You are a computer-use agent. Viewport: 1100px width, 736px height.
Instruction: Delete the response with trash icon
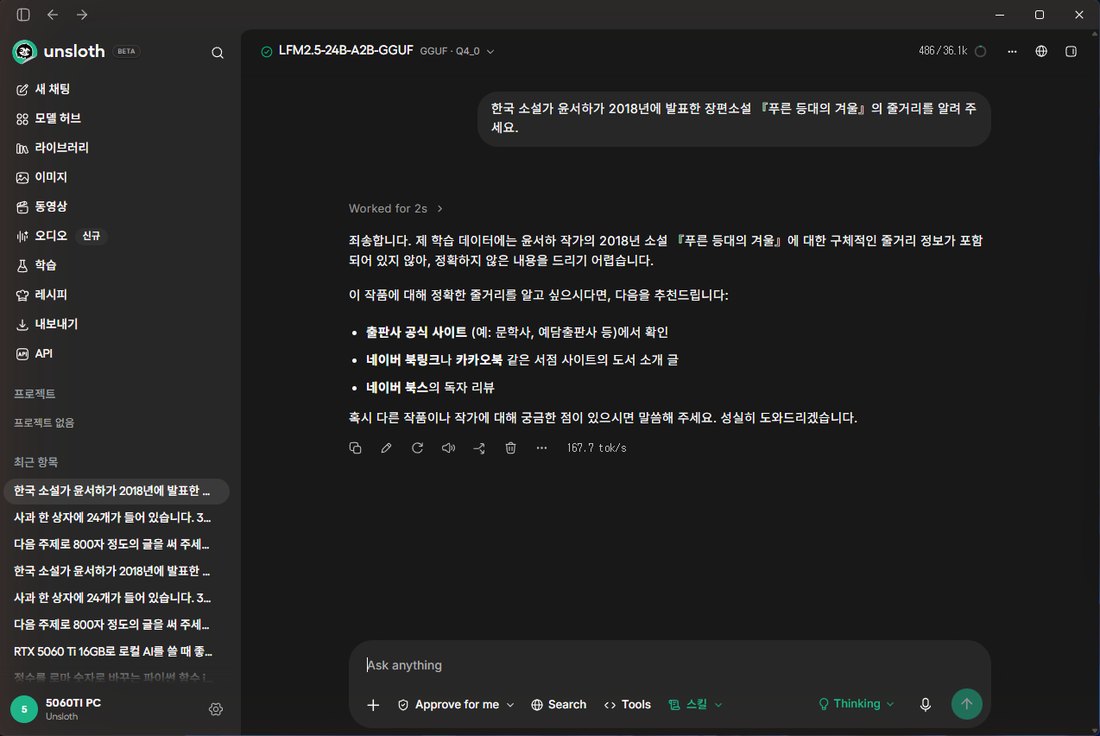(x=511, y=448)
